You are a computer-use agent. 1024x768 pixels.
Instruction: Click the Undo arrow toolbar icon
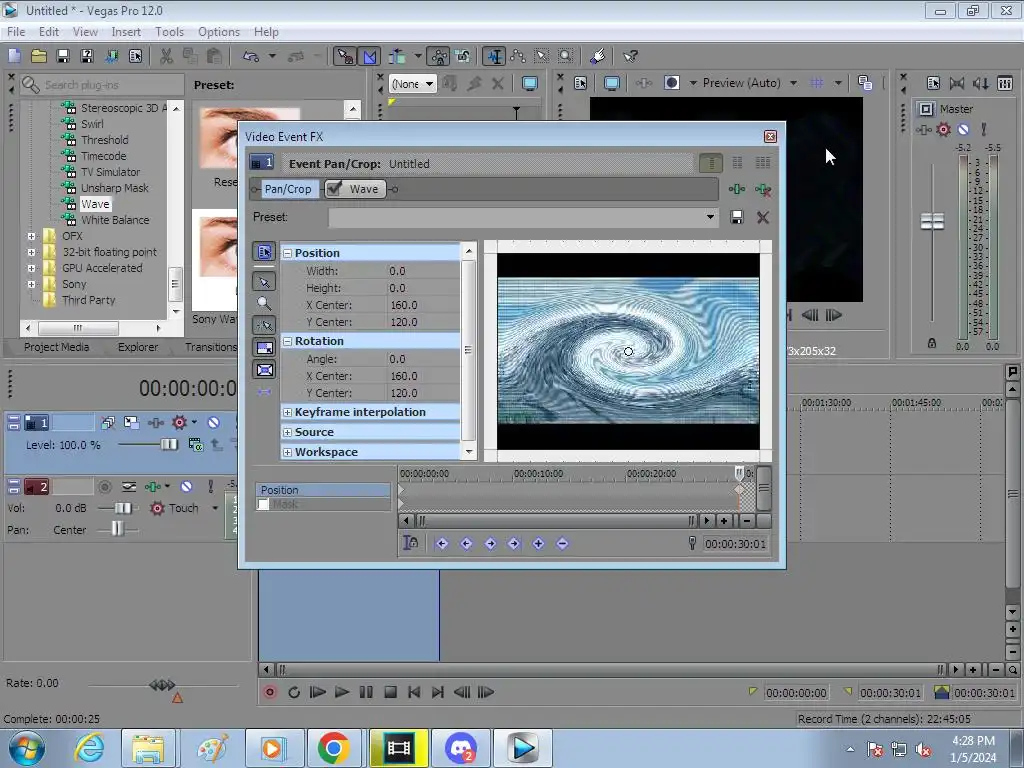pyautogui.click(x=251, y=56)
